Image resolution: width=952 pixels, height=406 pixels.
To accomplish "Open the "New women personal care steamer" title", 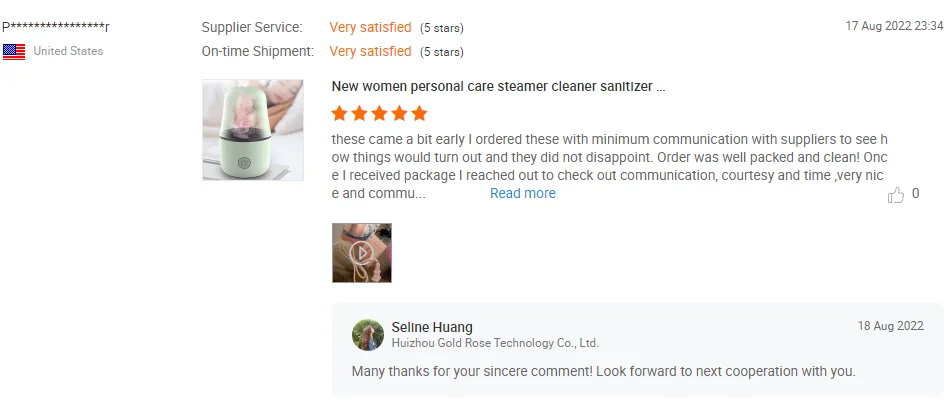I will (498, 87).
